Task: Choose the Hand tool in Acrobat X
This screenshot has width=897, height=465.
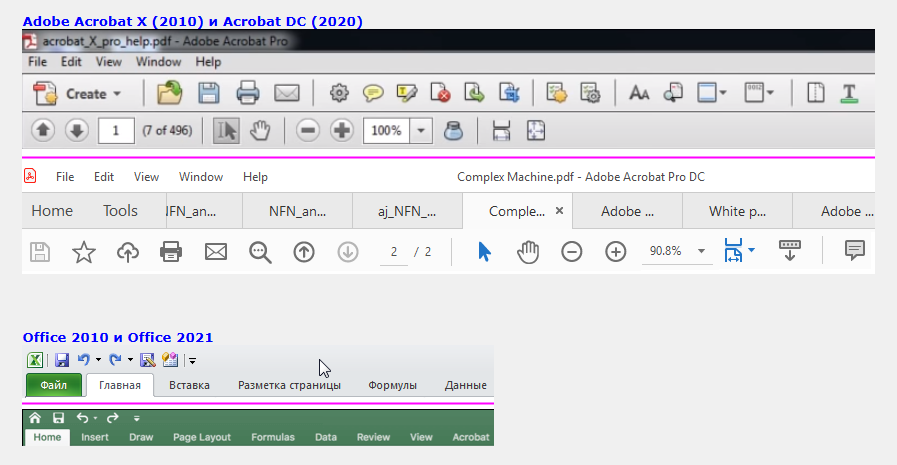Action: [260, 130]
